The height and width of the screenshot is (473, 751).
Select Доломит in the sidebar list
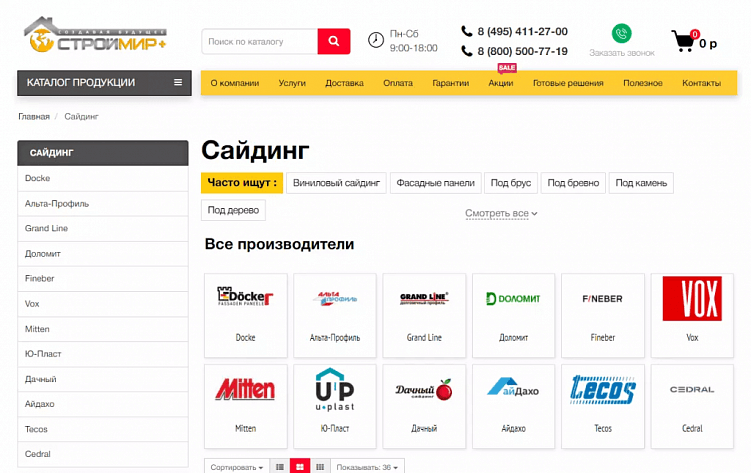pyautogui.click(x=103, y=254)
